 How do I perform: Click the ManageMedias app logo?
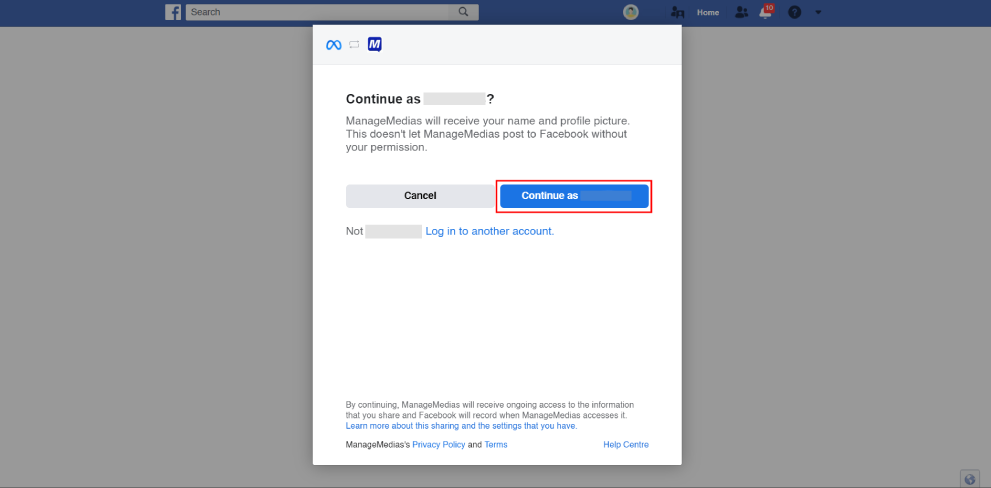coord(375,44)
